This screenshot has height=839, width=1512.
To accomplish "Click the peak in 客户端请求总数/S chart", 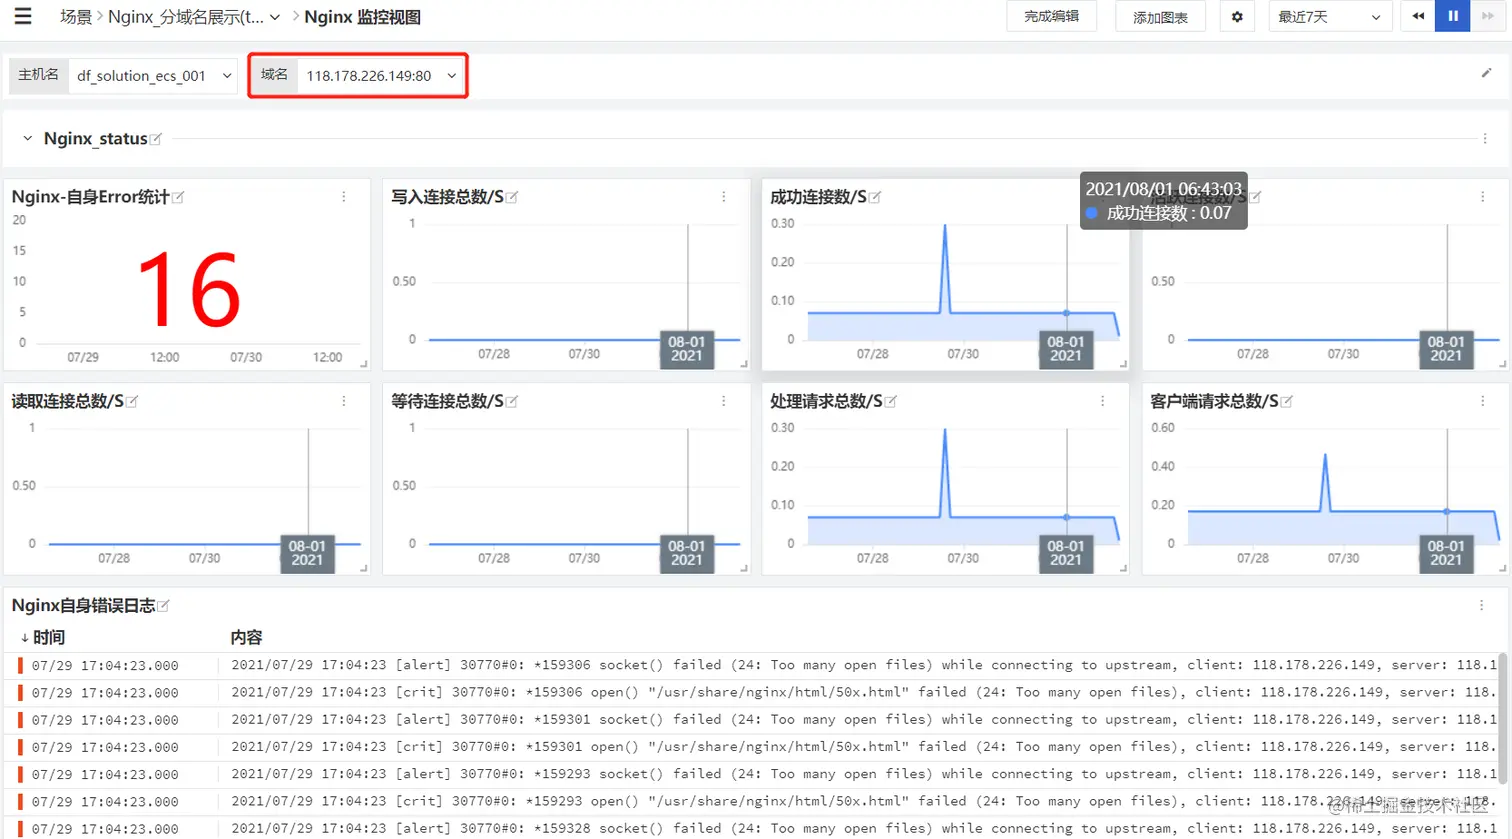I will click(x=1325, y=457).
